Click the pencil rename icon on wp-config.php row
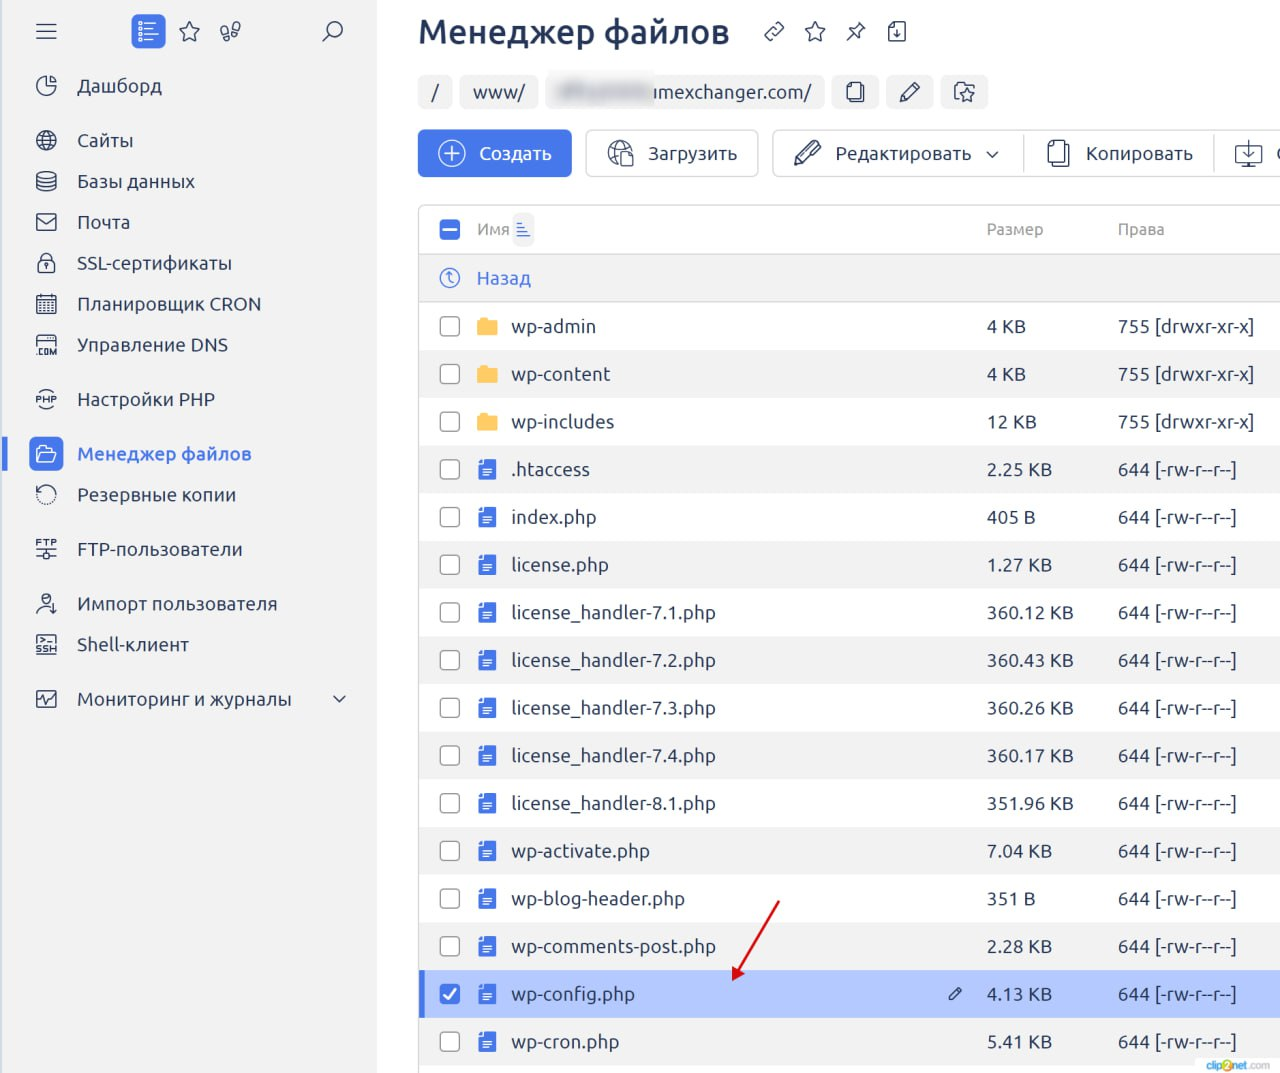Image resolution: width=1280 pixels, height=1073 pixels. (x=955, y=994)
